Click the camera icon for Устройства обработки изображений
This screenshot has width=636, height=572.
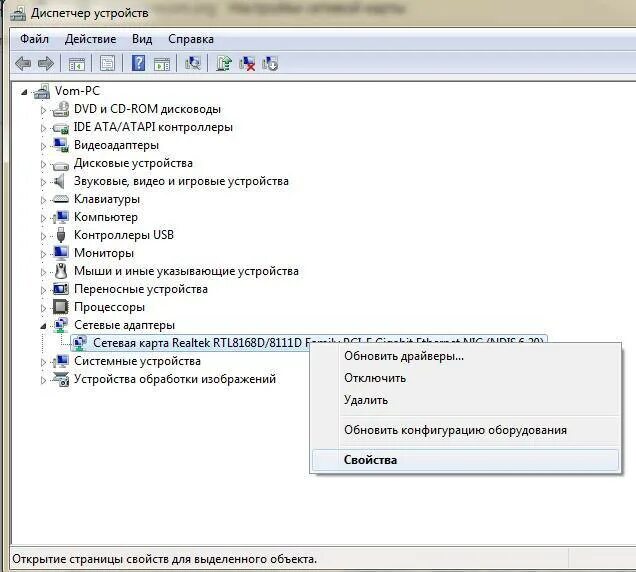[61, 379]
